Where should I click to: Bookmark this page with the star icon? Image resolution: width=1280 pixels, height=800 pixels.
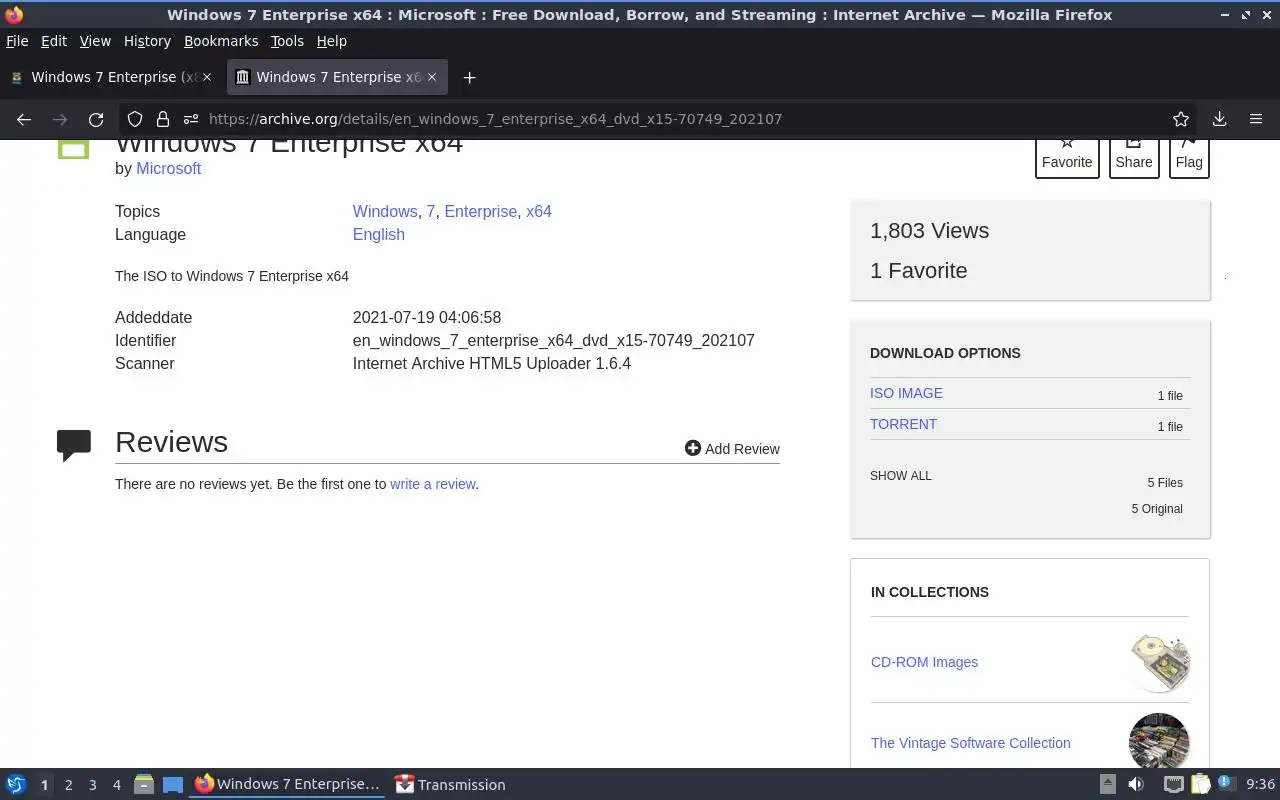1181,119
